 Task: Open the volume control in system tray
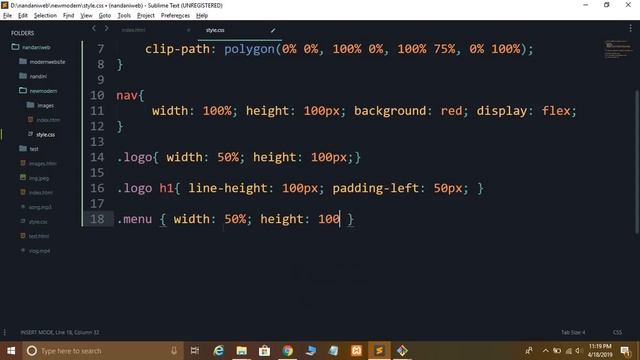(578, 351)
